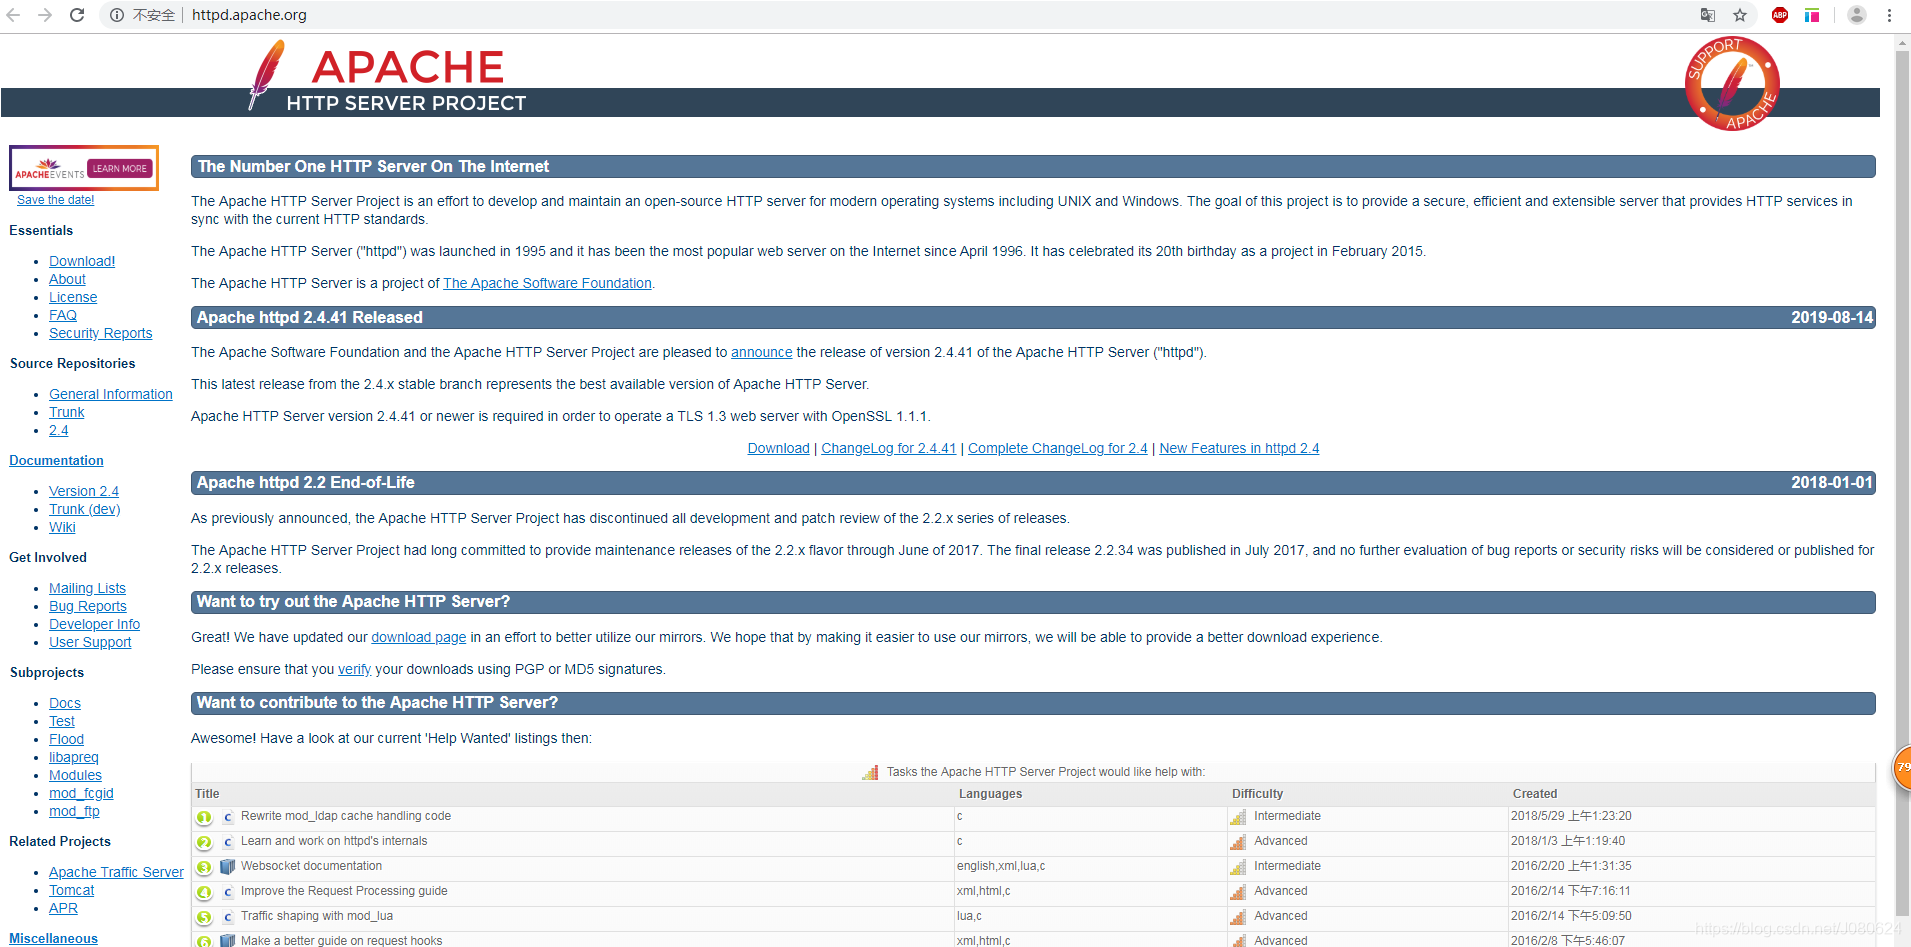
Task: Open Version 2.4 under Documentation
Action: tap(83, 491)
